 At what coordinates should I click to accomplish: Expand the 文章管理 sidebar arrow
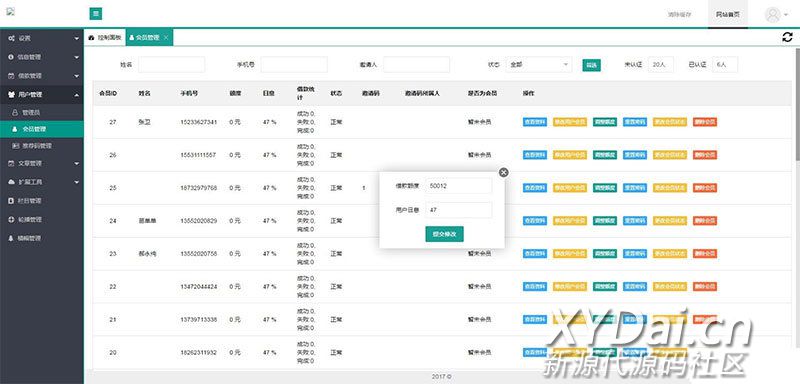77,163
